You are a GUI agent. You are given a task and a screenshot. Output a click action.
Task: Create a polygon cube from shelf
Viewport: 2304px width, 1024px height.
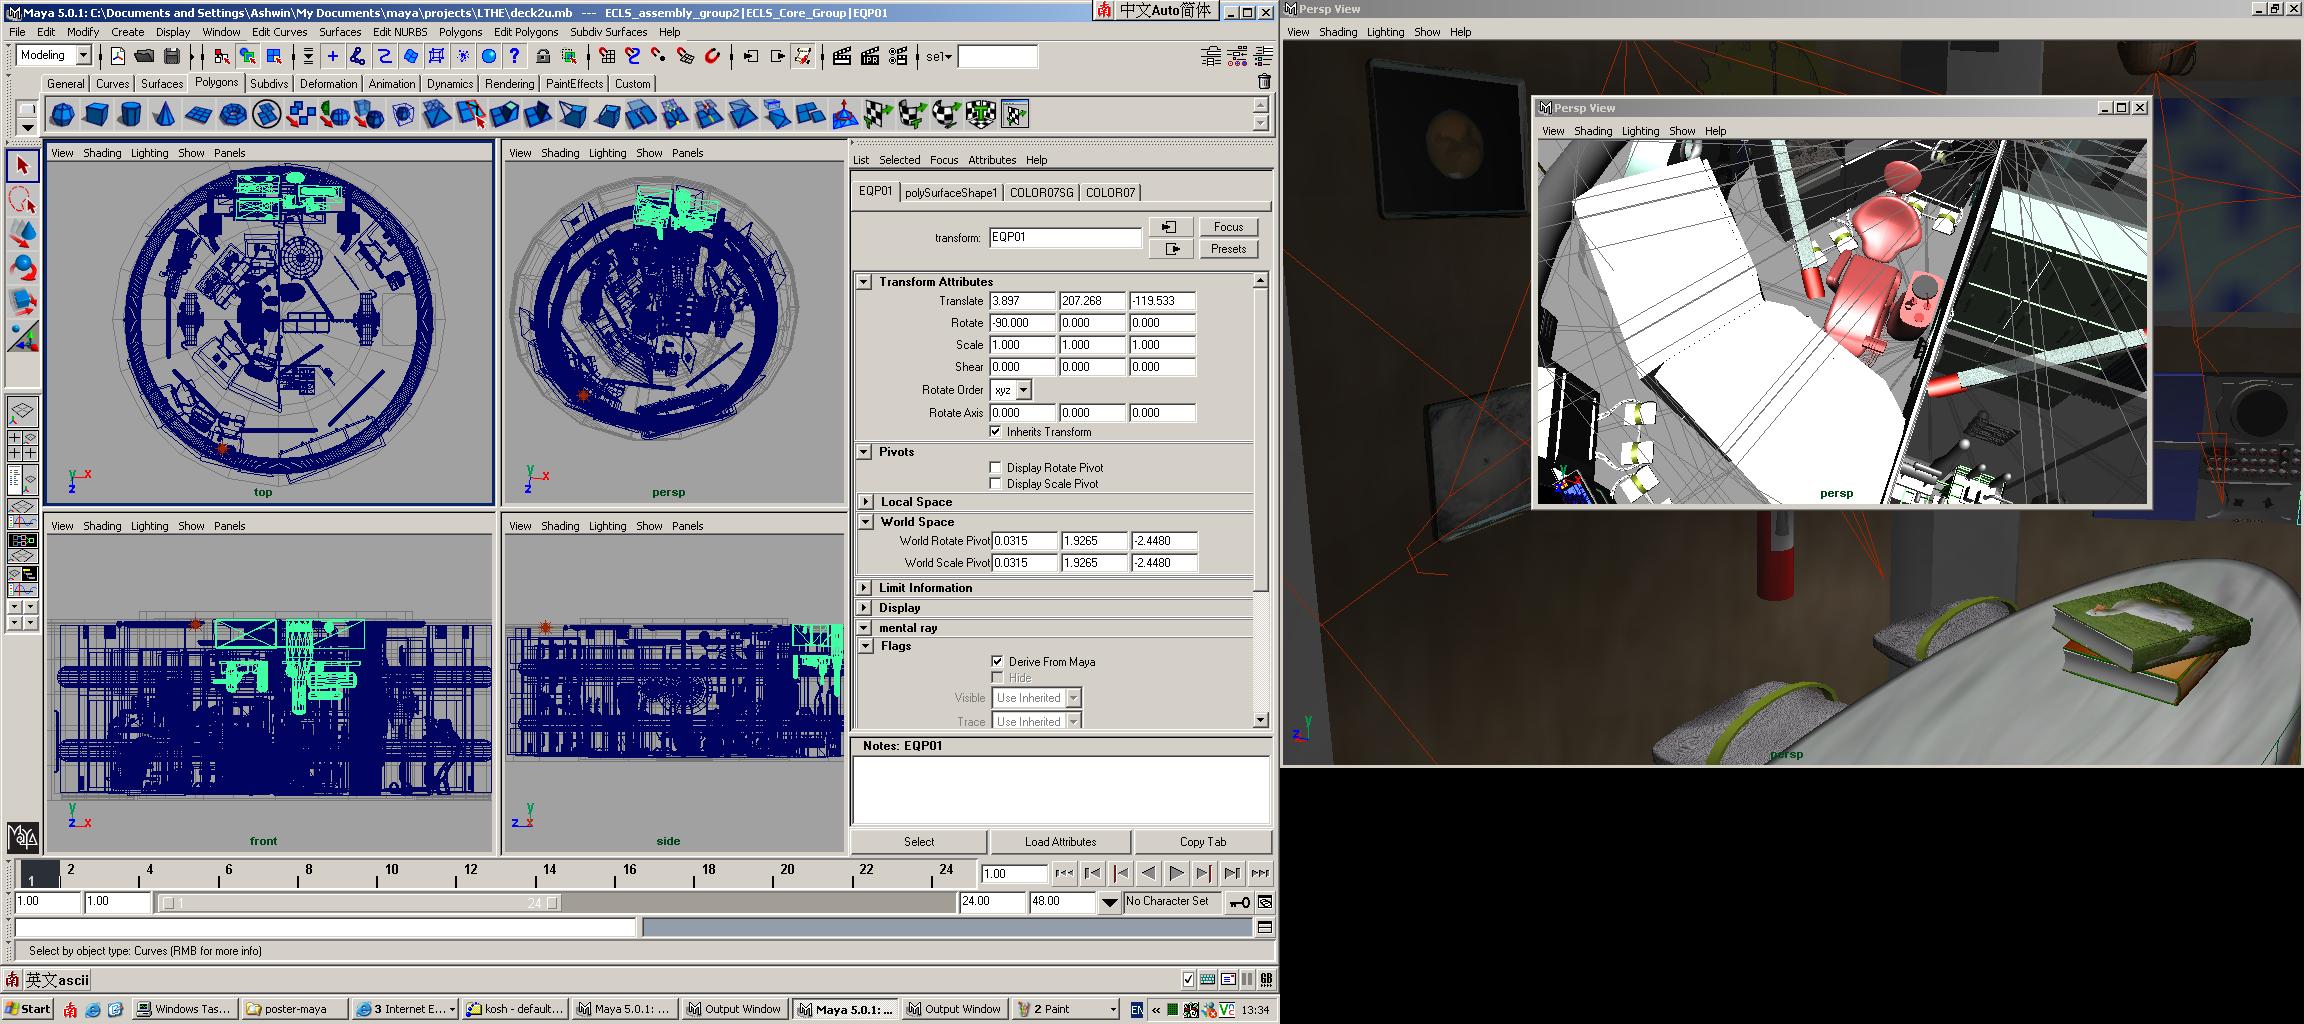(x=96, y=114)
